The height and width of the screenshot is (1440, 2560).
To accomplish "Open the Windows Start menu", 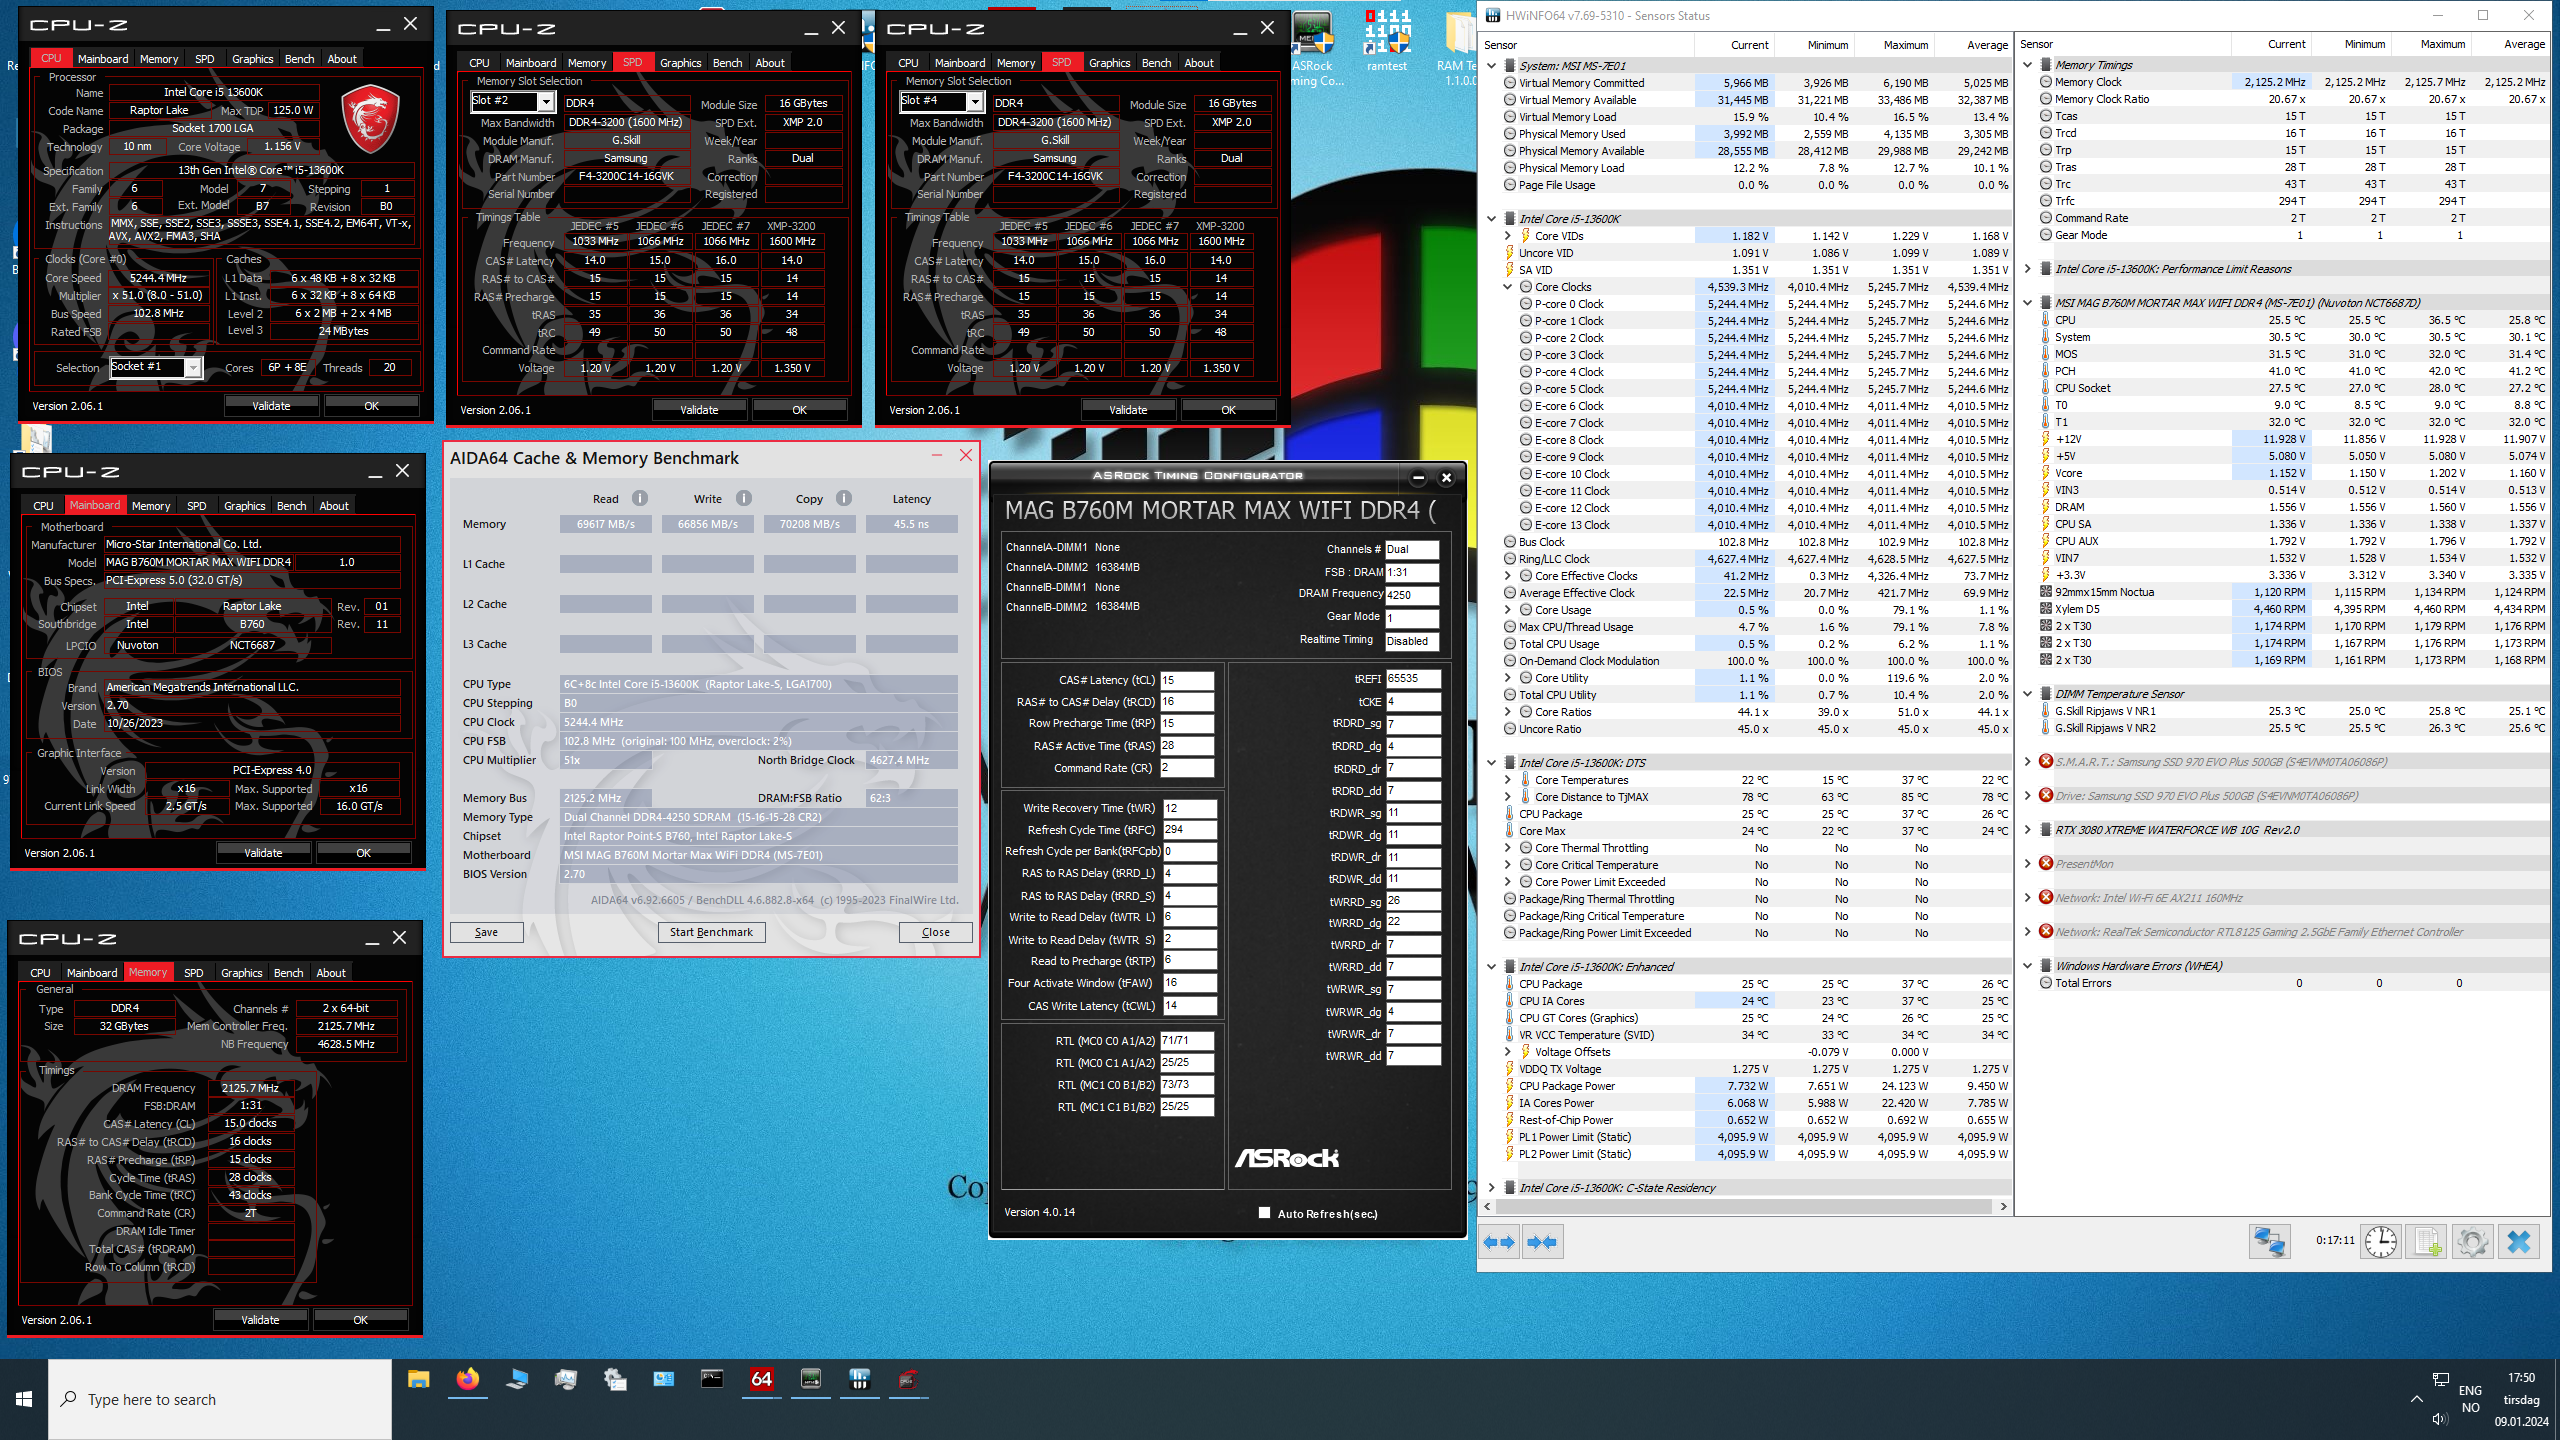I will [x=24, y=1399].
